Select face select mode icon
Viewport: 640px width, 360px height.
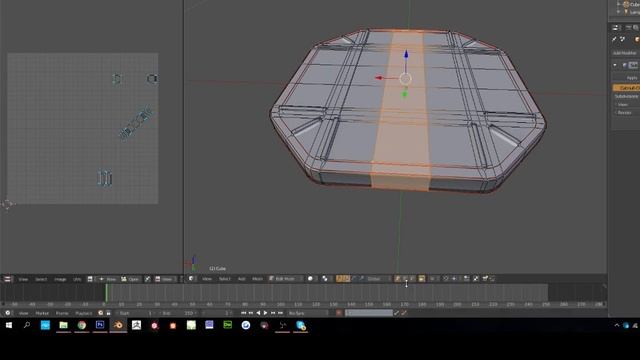click(x=412, y=279)
